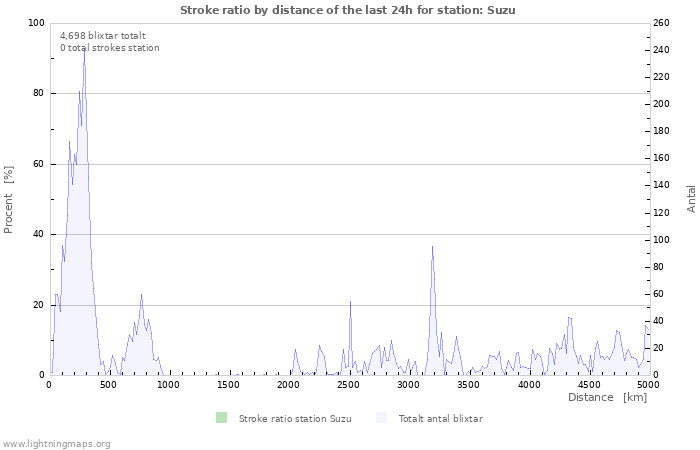Screen dimensions: 700x450
Task: Click the lavender Totalt antal blixtar swatch
Action: (x=381, y=418)
